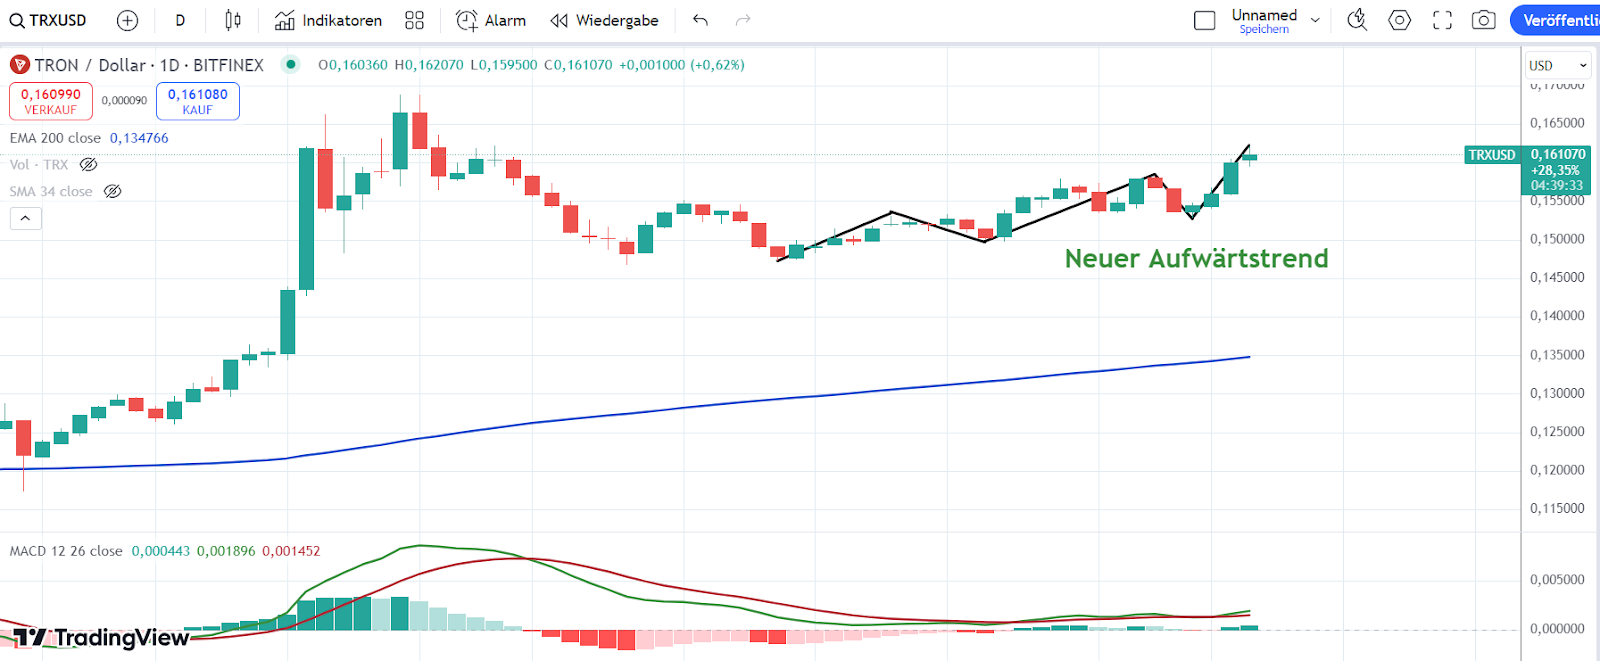
Task: Select the MACD 12 26 close legend
Action: (x=66, y=551)
